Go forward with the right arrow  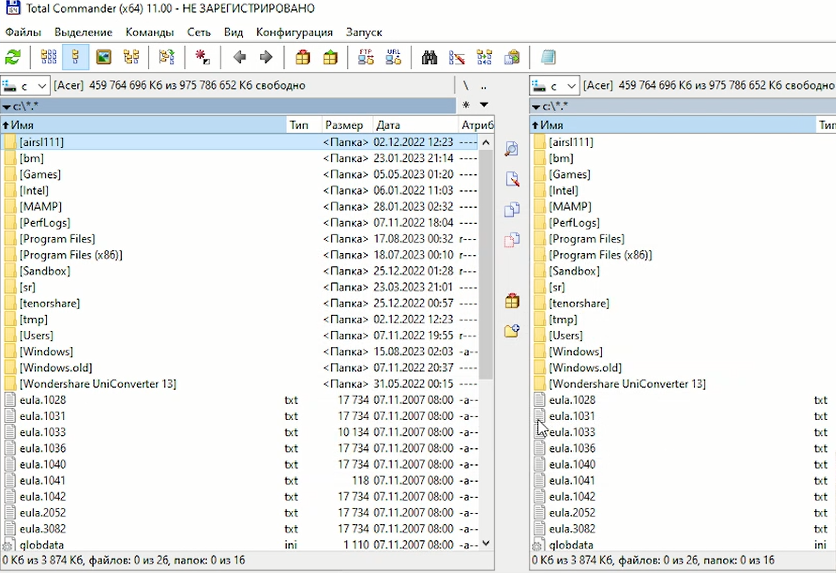(266, 57)
